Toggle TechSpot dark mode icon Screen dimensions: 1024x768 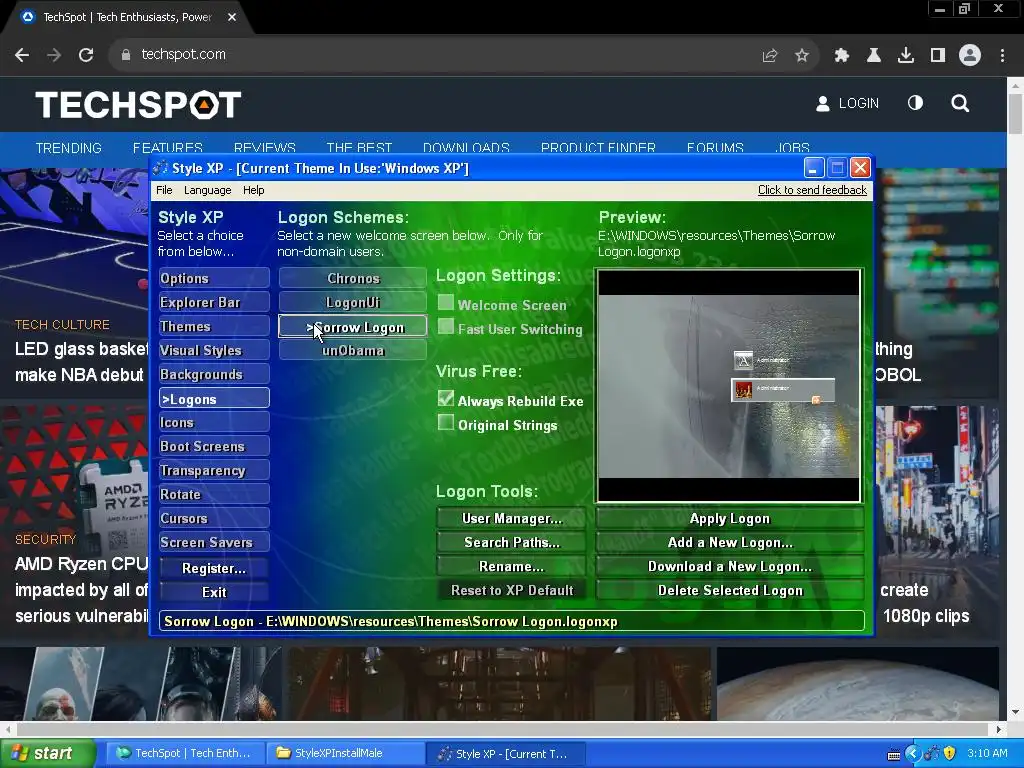click(916, 103)
